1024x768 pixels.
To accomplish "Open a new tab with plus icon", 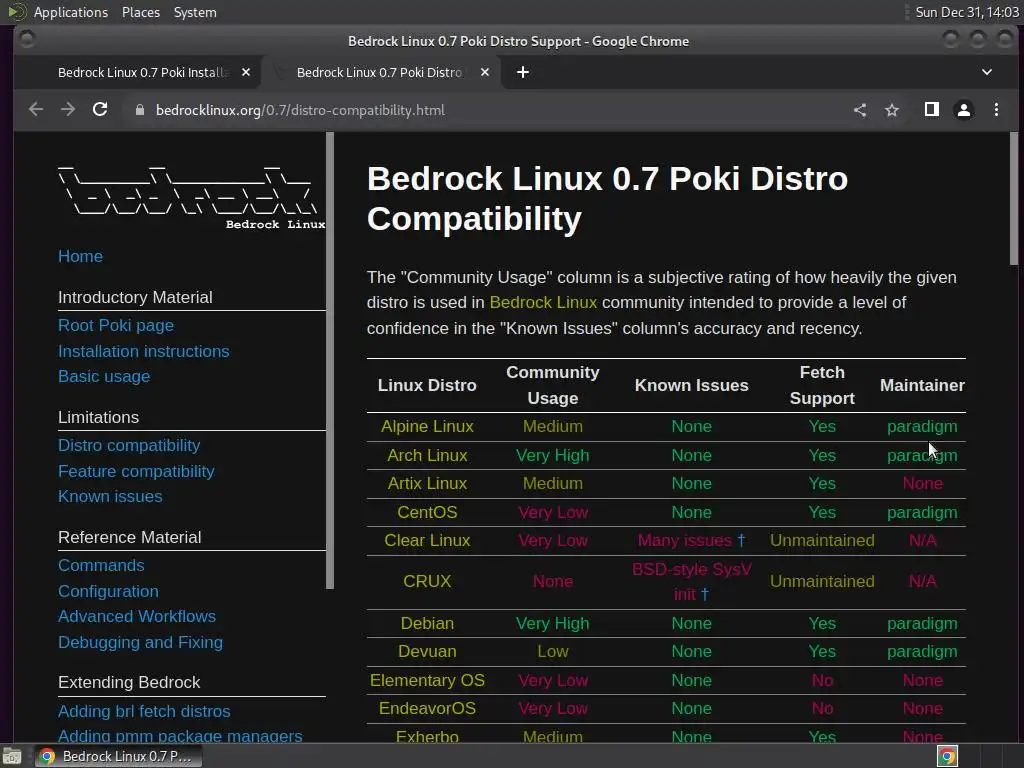I will point(522,72).
